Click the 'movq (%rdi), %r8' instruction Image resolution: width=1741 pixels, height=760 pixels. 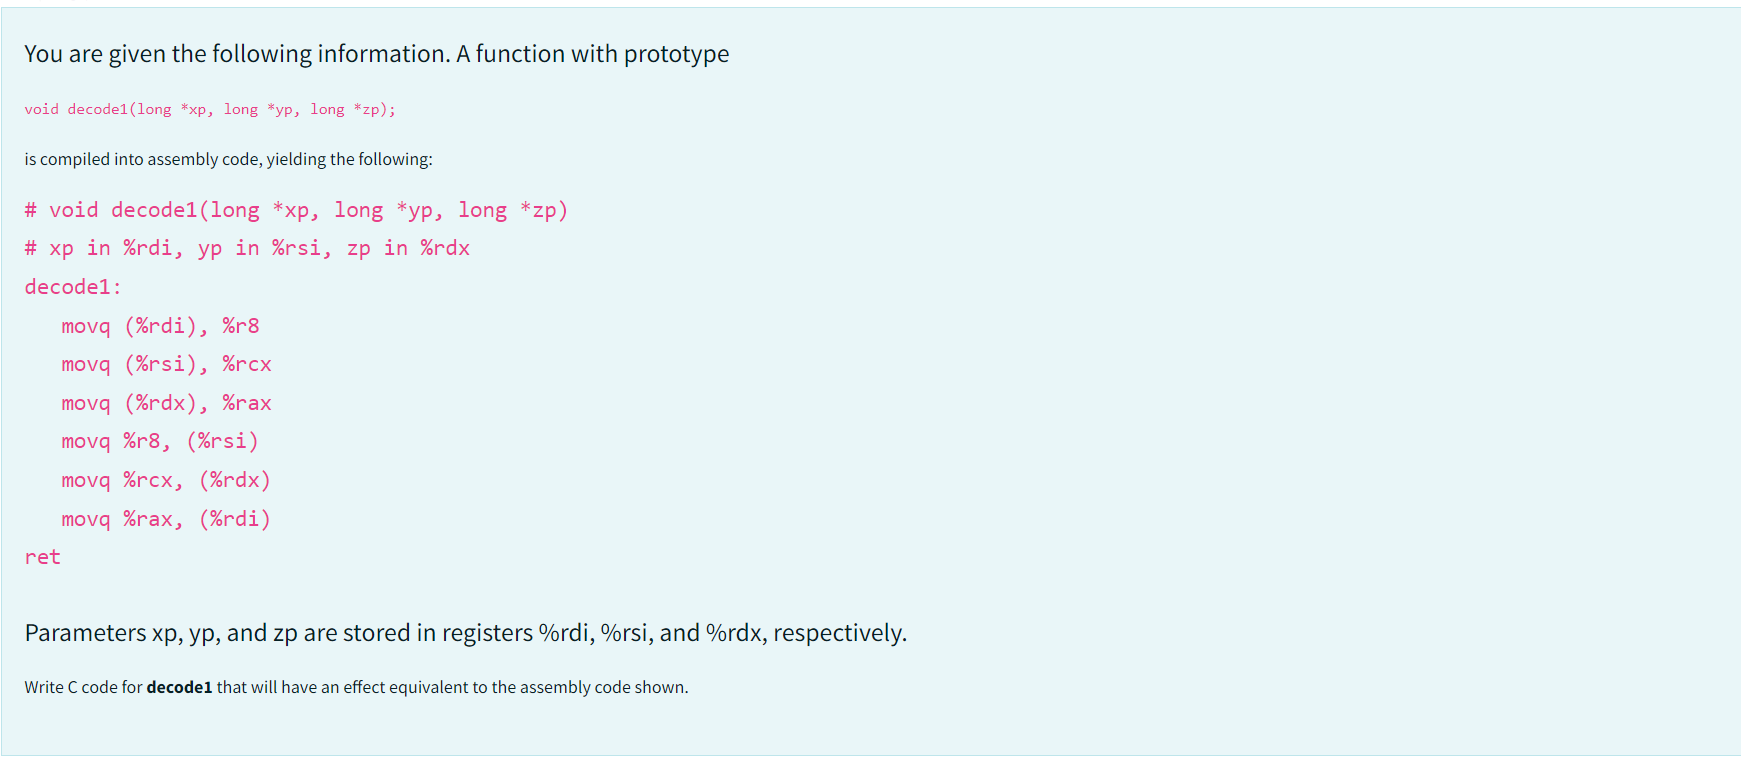point(160,326)
